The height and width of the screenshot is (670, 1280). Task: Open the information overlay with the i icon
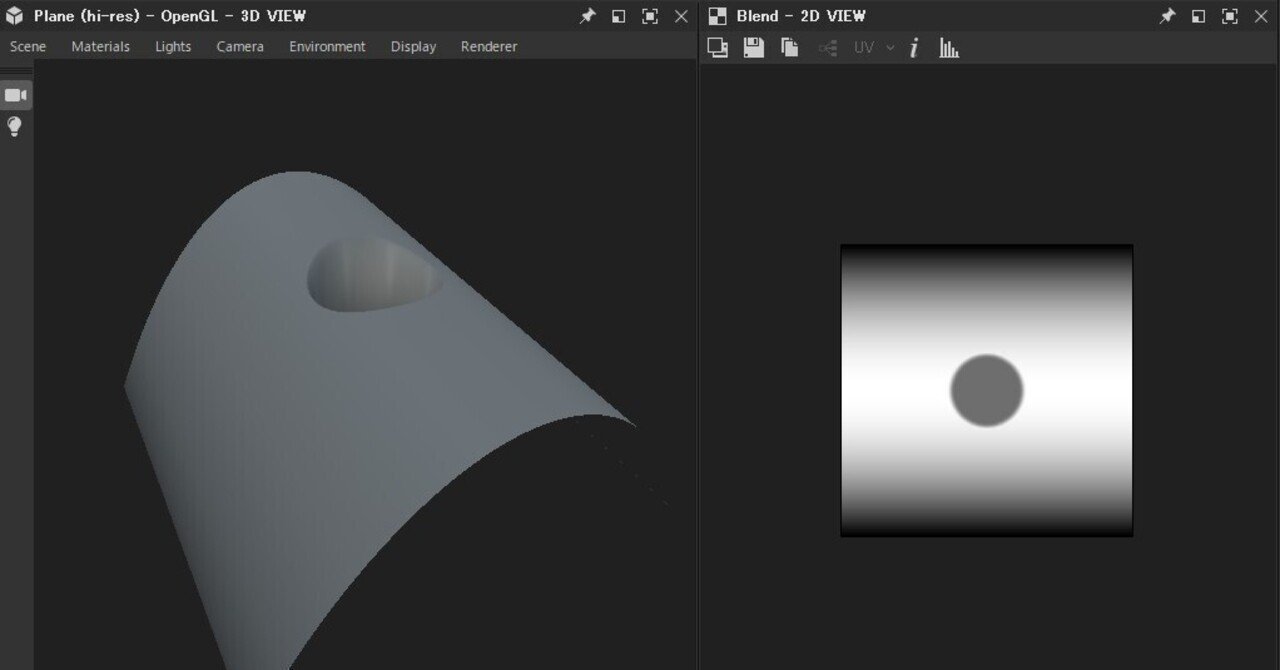[x=915, y=46]
